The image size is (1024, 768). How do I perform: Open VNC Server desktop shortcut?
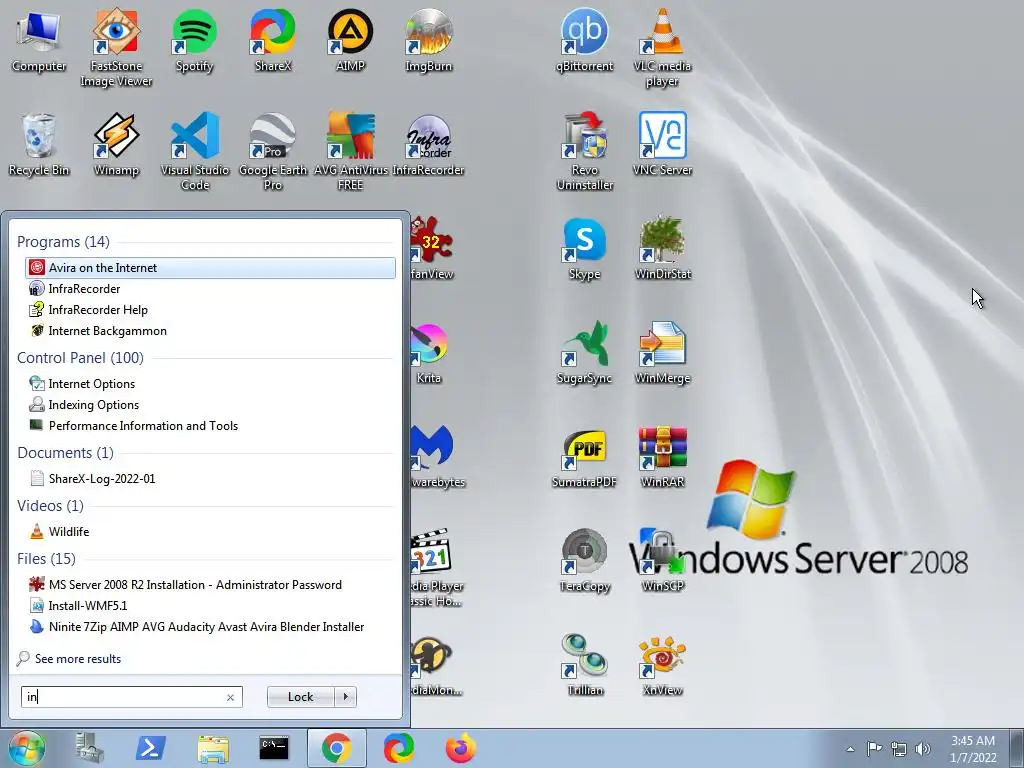click(x=662, y=145)
